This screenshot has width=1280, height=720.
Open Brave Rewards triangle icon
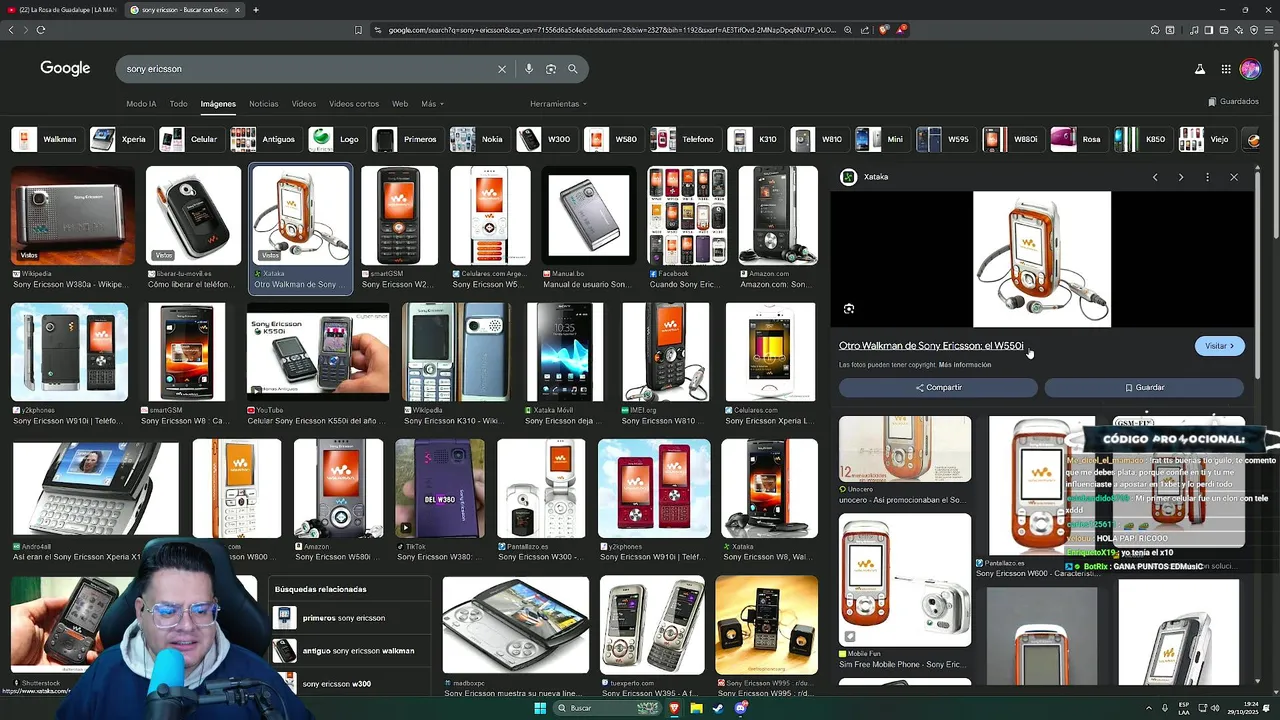click(901, 30)
